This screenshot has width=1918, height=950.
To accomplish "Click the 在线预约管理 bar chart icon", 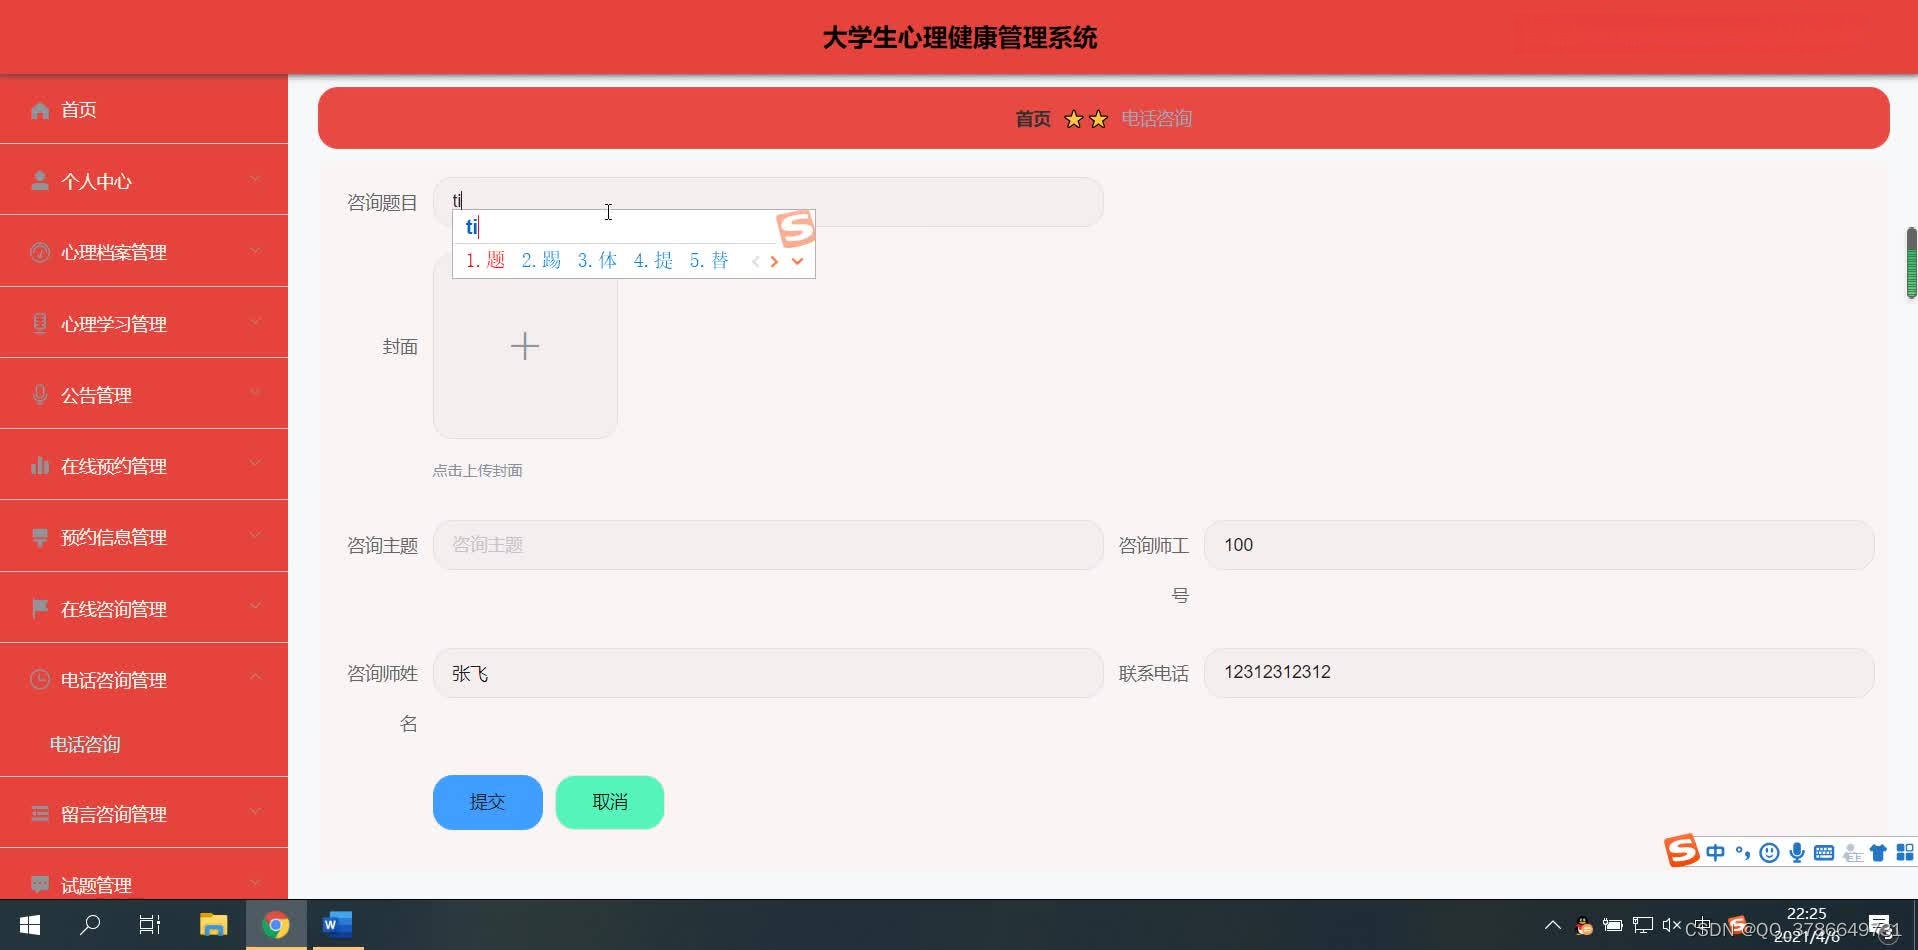I will pyautogui.click(x=39, y=464).
